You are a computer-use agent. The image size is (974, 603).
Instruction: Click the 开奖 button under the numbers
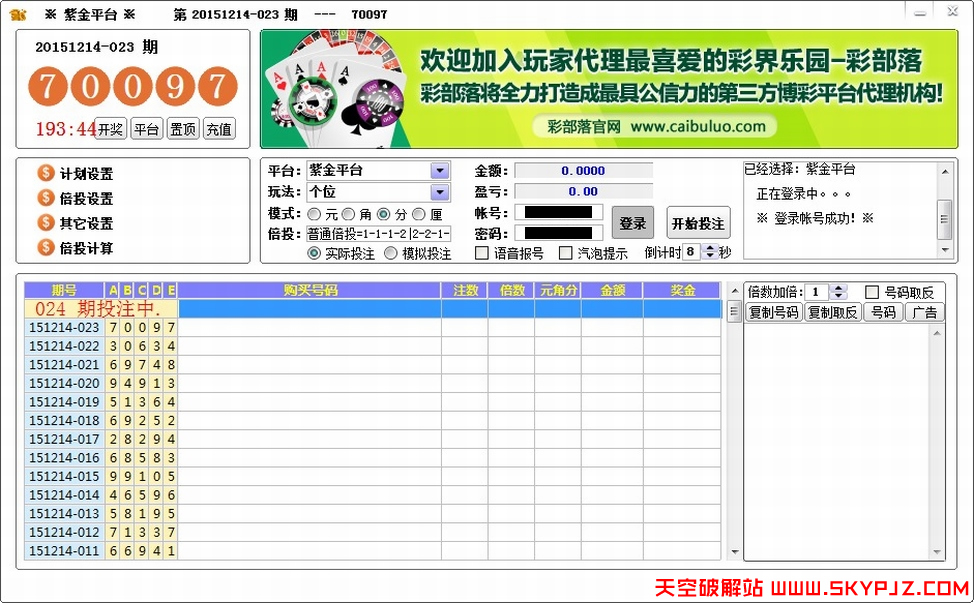(111, 129)
